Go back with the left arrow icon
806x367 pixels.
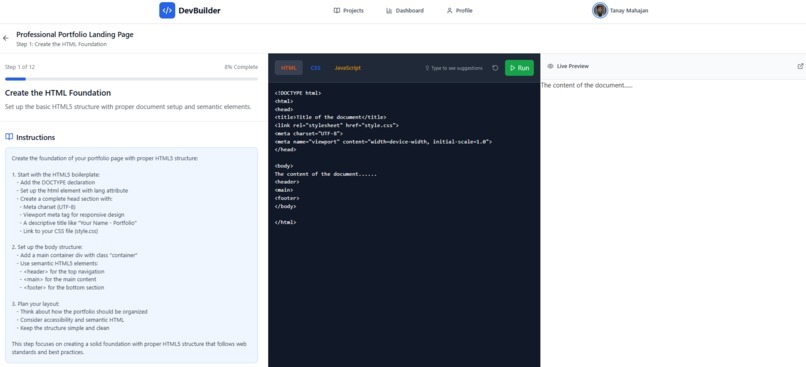coord(6,38)
